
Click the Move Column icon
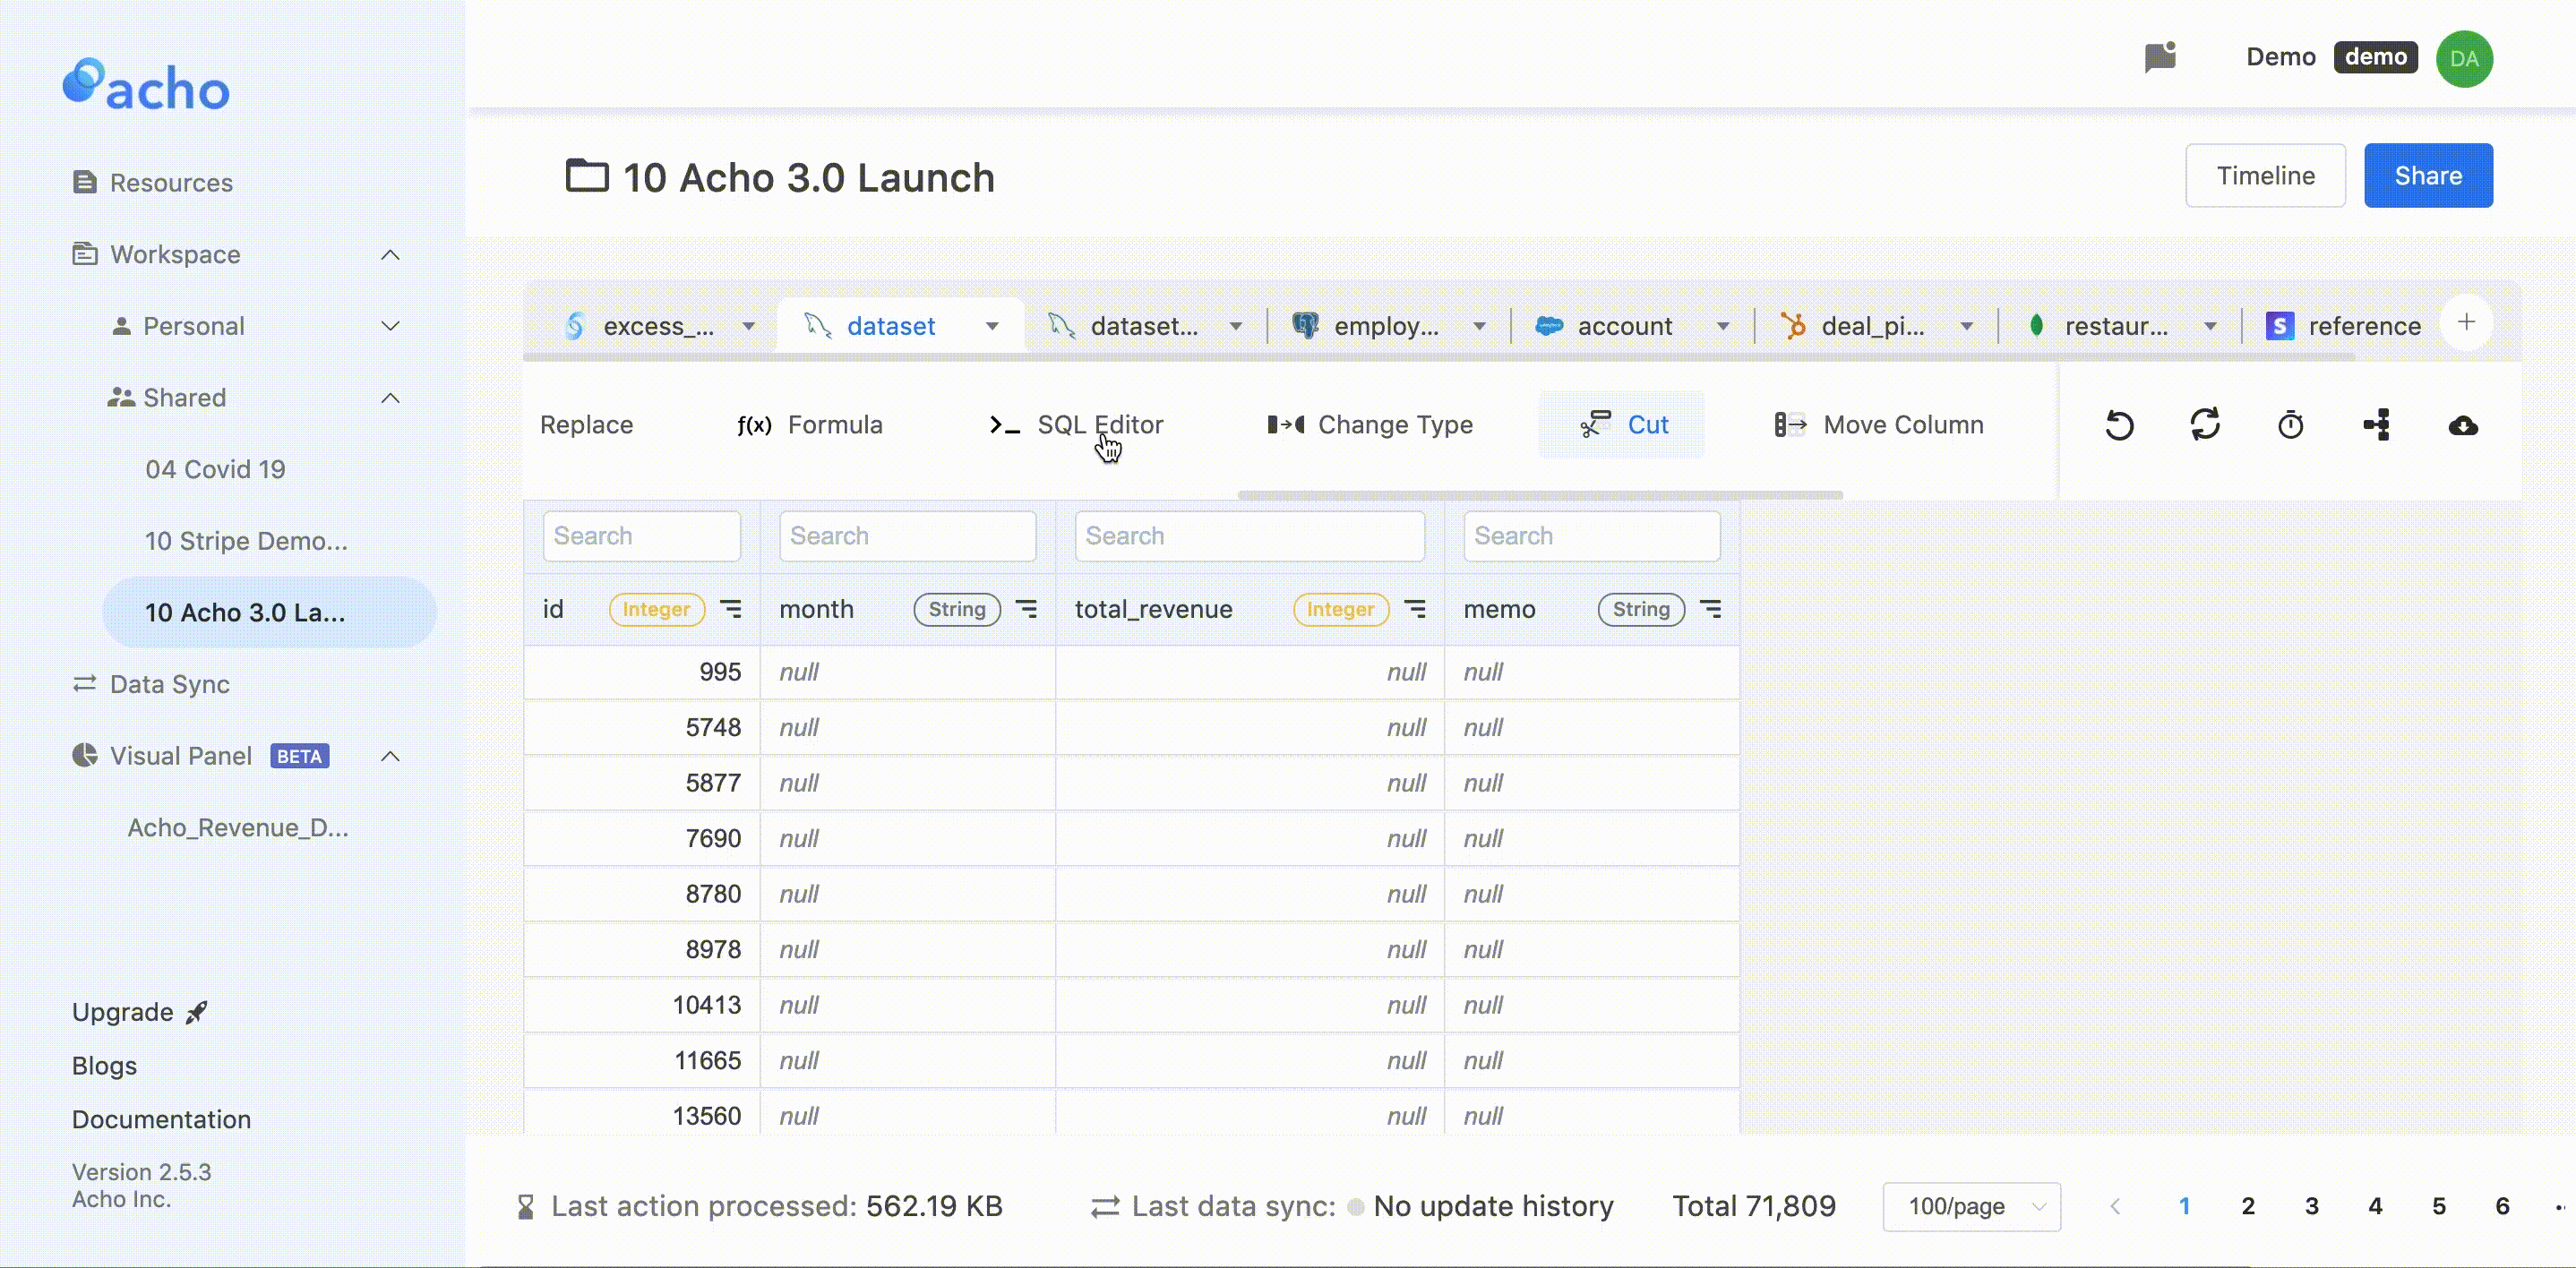1790,425
